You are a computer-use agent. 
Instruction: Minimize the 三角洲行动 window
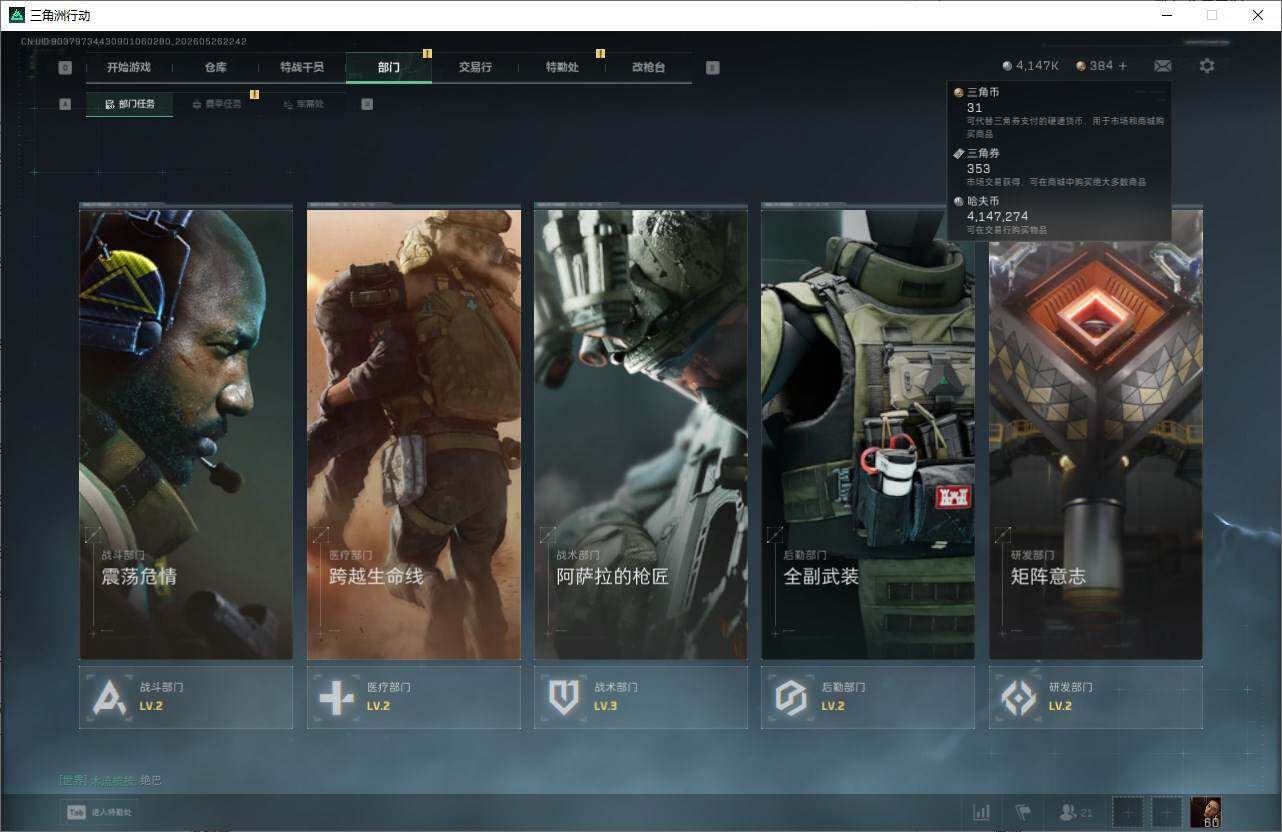[x=1166, y=15]
